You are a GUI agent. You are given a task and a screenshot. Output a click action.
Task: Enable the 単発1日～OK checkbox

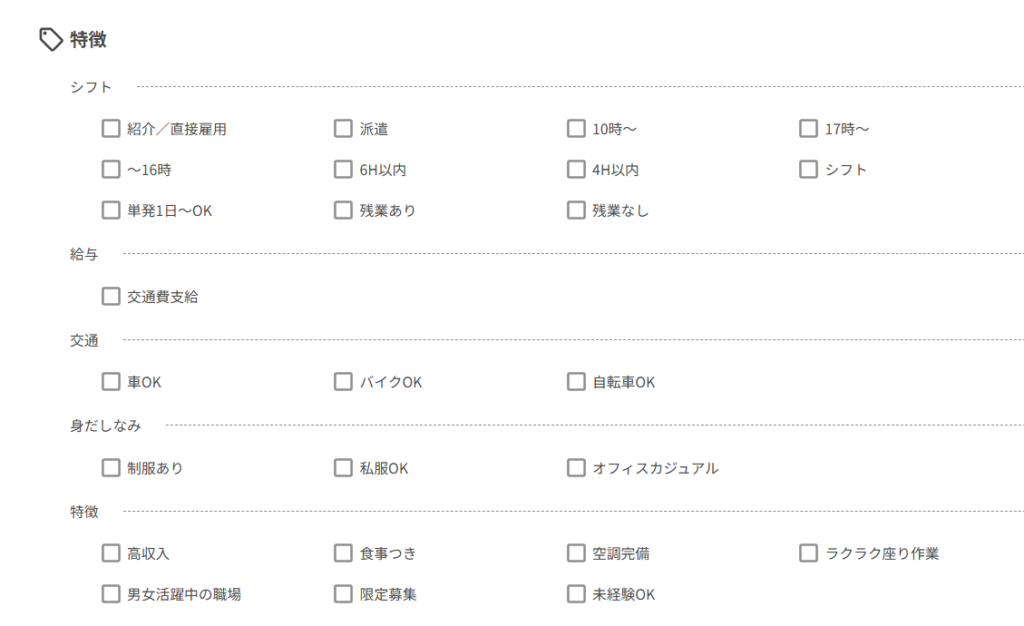[110, 210]
